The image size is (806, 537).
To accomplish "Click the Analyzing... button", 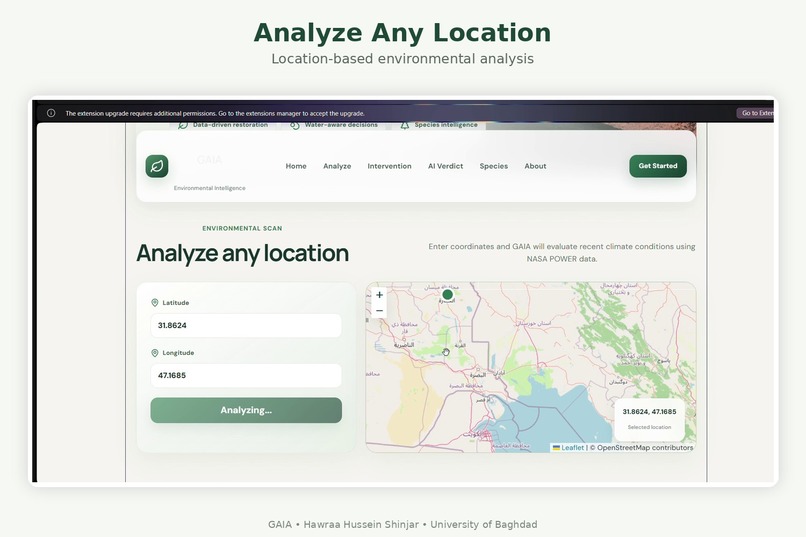I will pos(246,410).
